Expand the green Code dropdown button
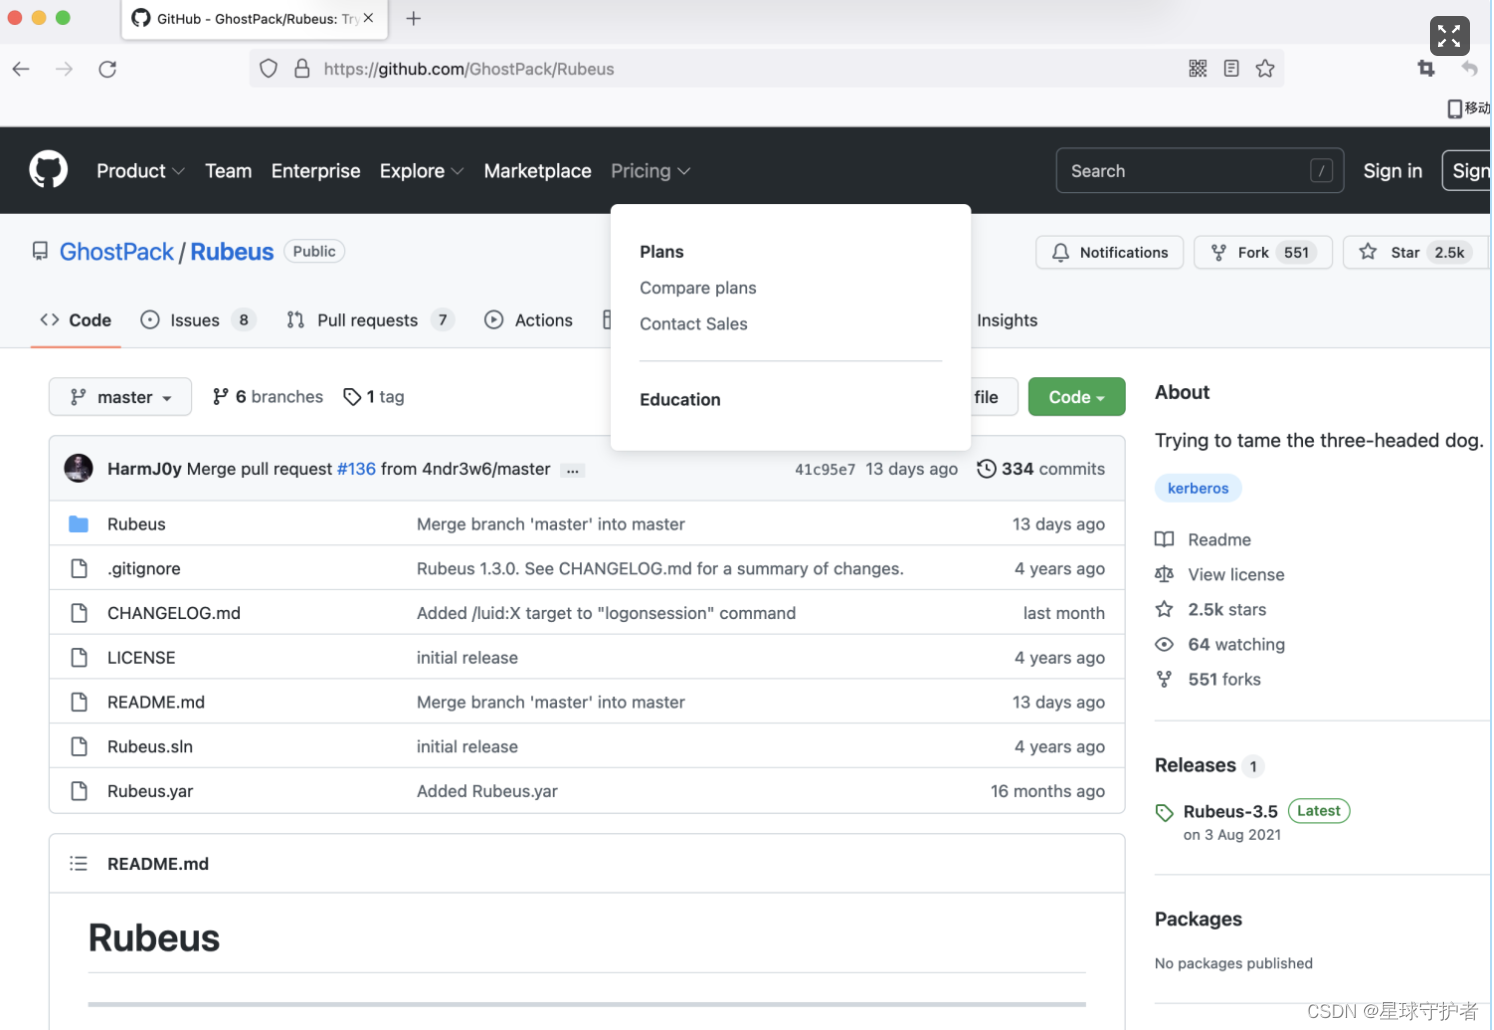The image size is (1494, 1030). pos(1076,397)
